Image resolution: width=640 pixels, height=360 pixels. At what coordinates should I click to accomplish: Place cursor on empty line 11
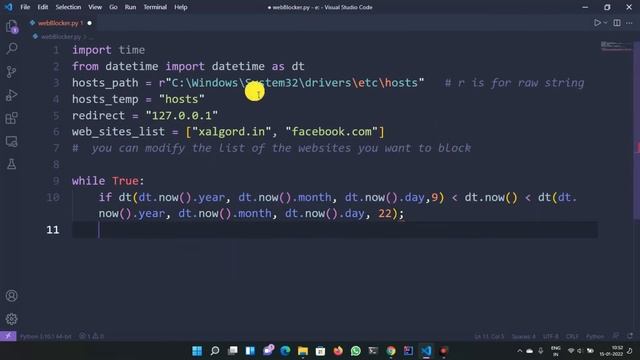click(x=335, y=230)
